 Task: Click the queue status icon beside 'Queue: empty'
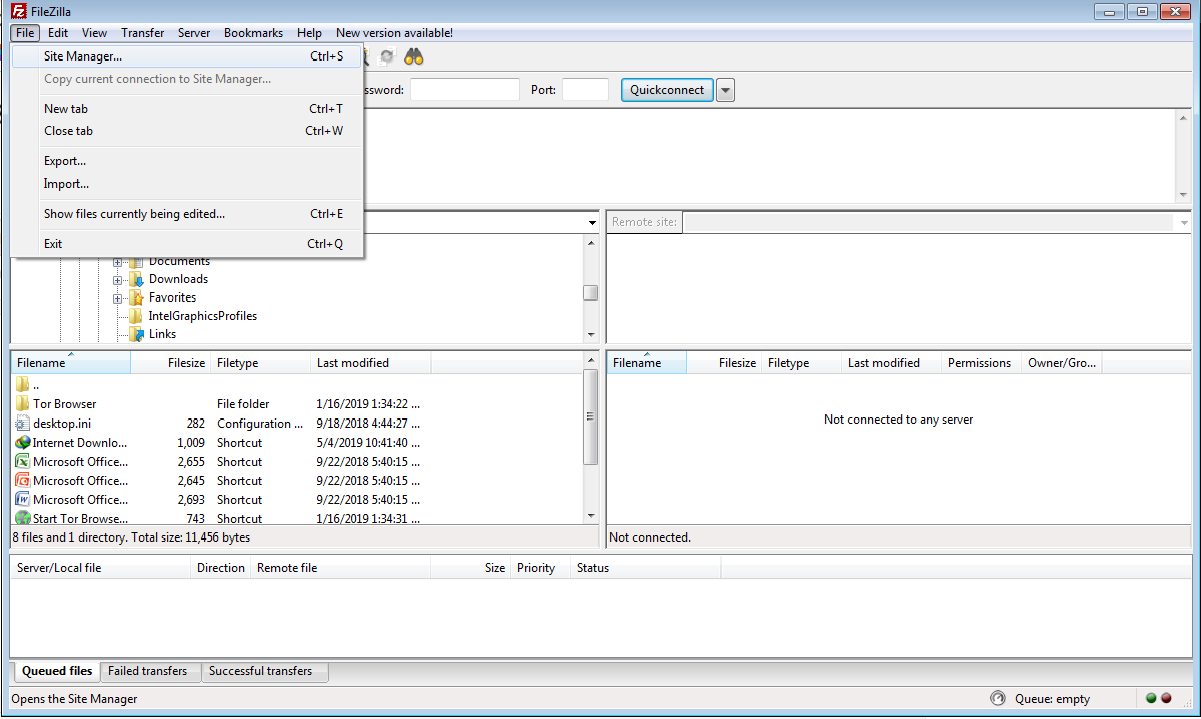997,698
